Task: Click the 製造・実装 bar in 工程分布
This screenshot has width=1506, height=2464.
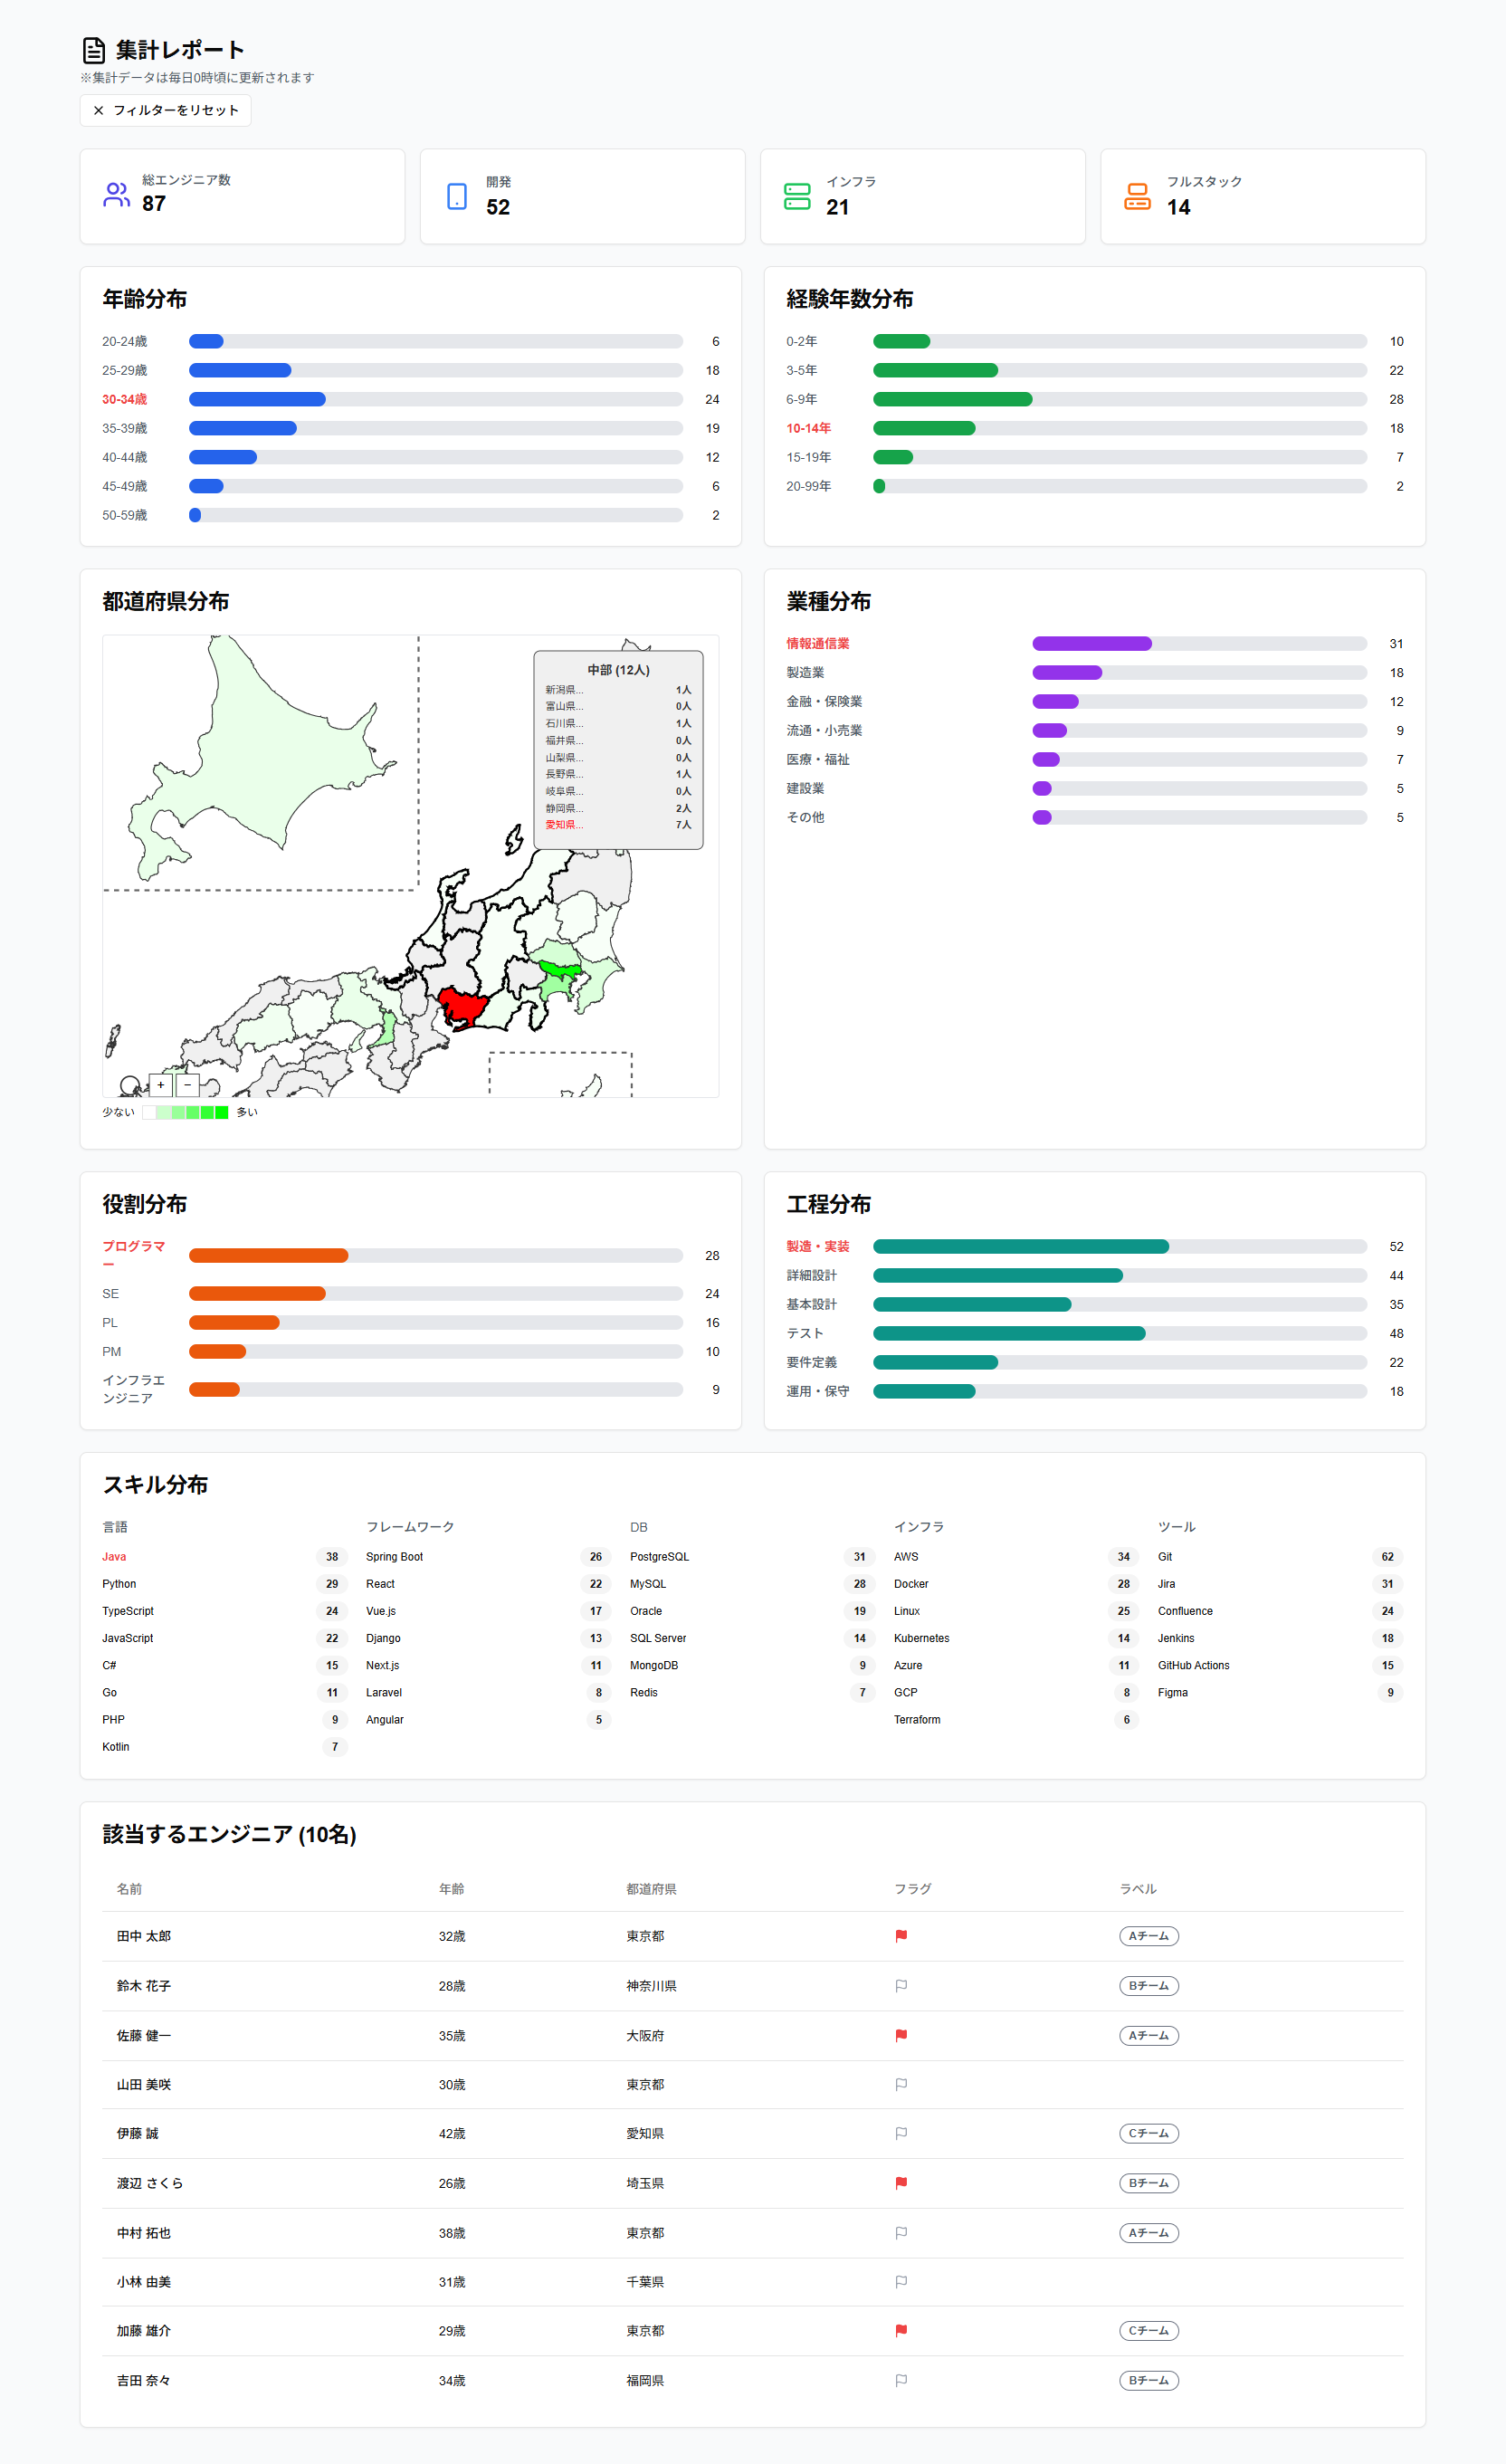Action: point(1020,1247)
